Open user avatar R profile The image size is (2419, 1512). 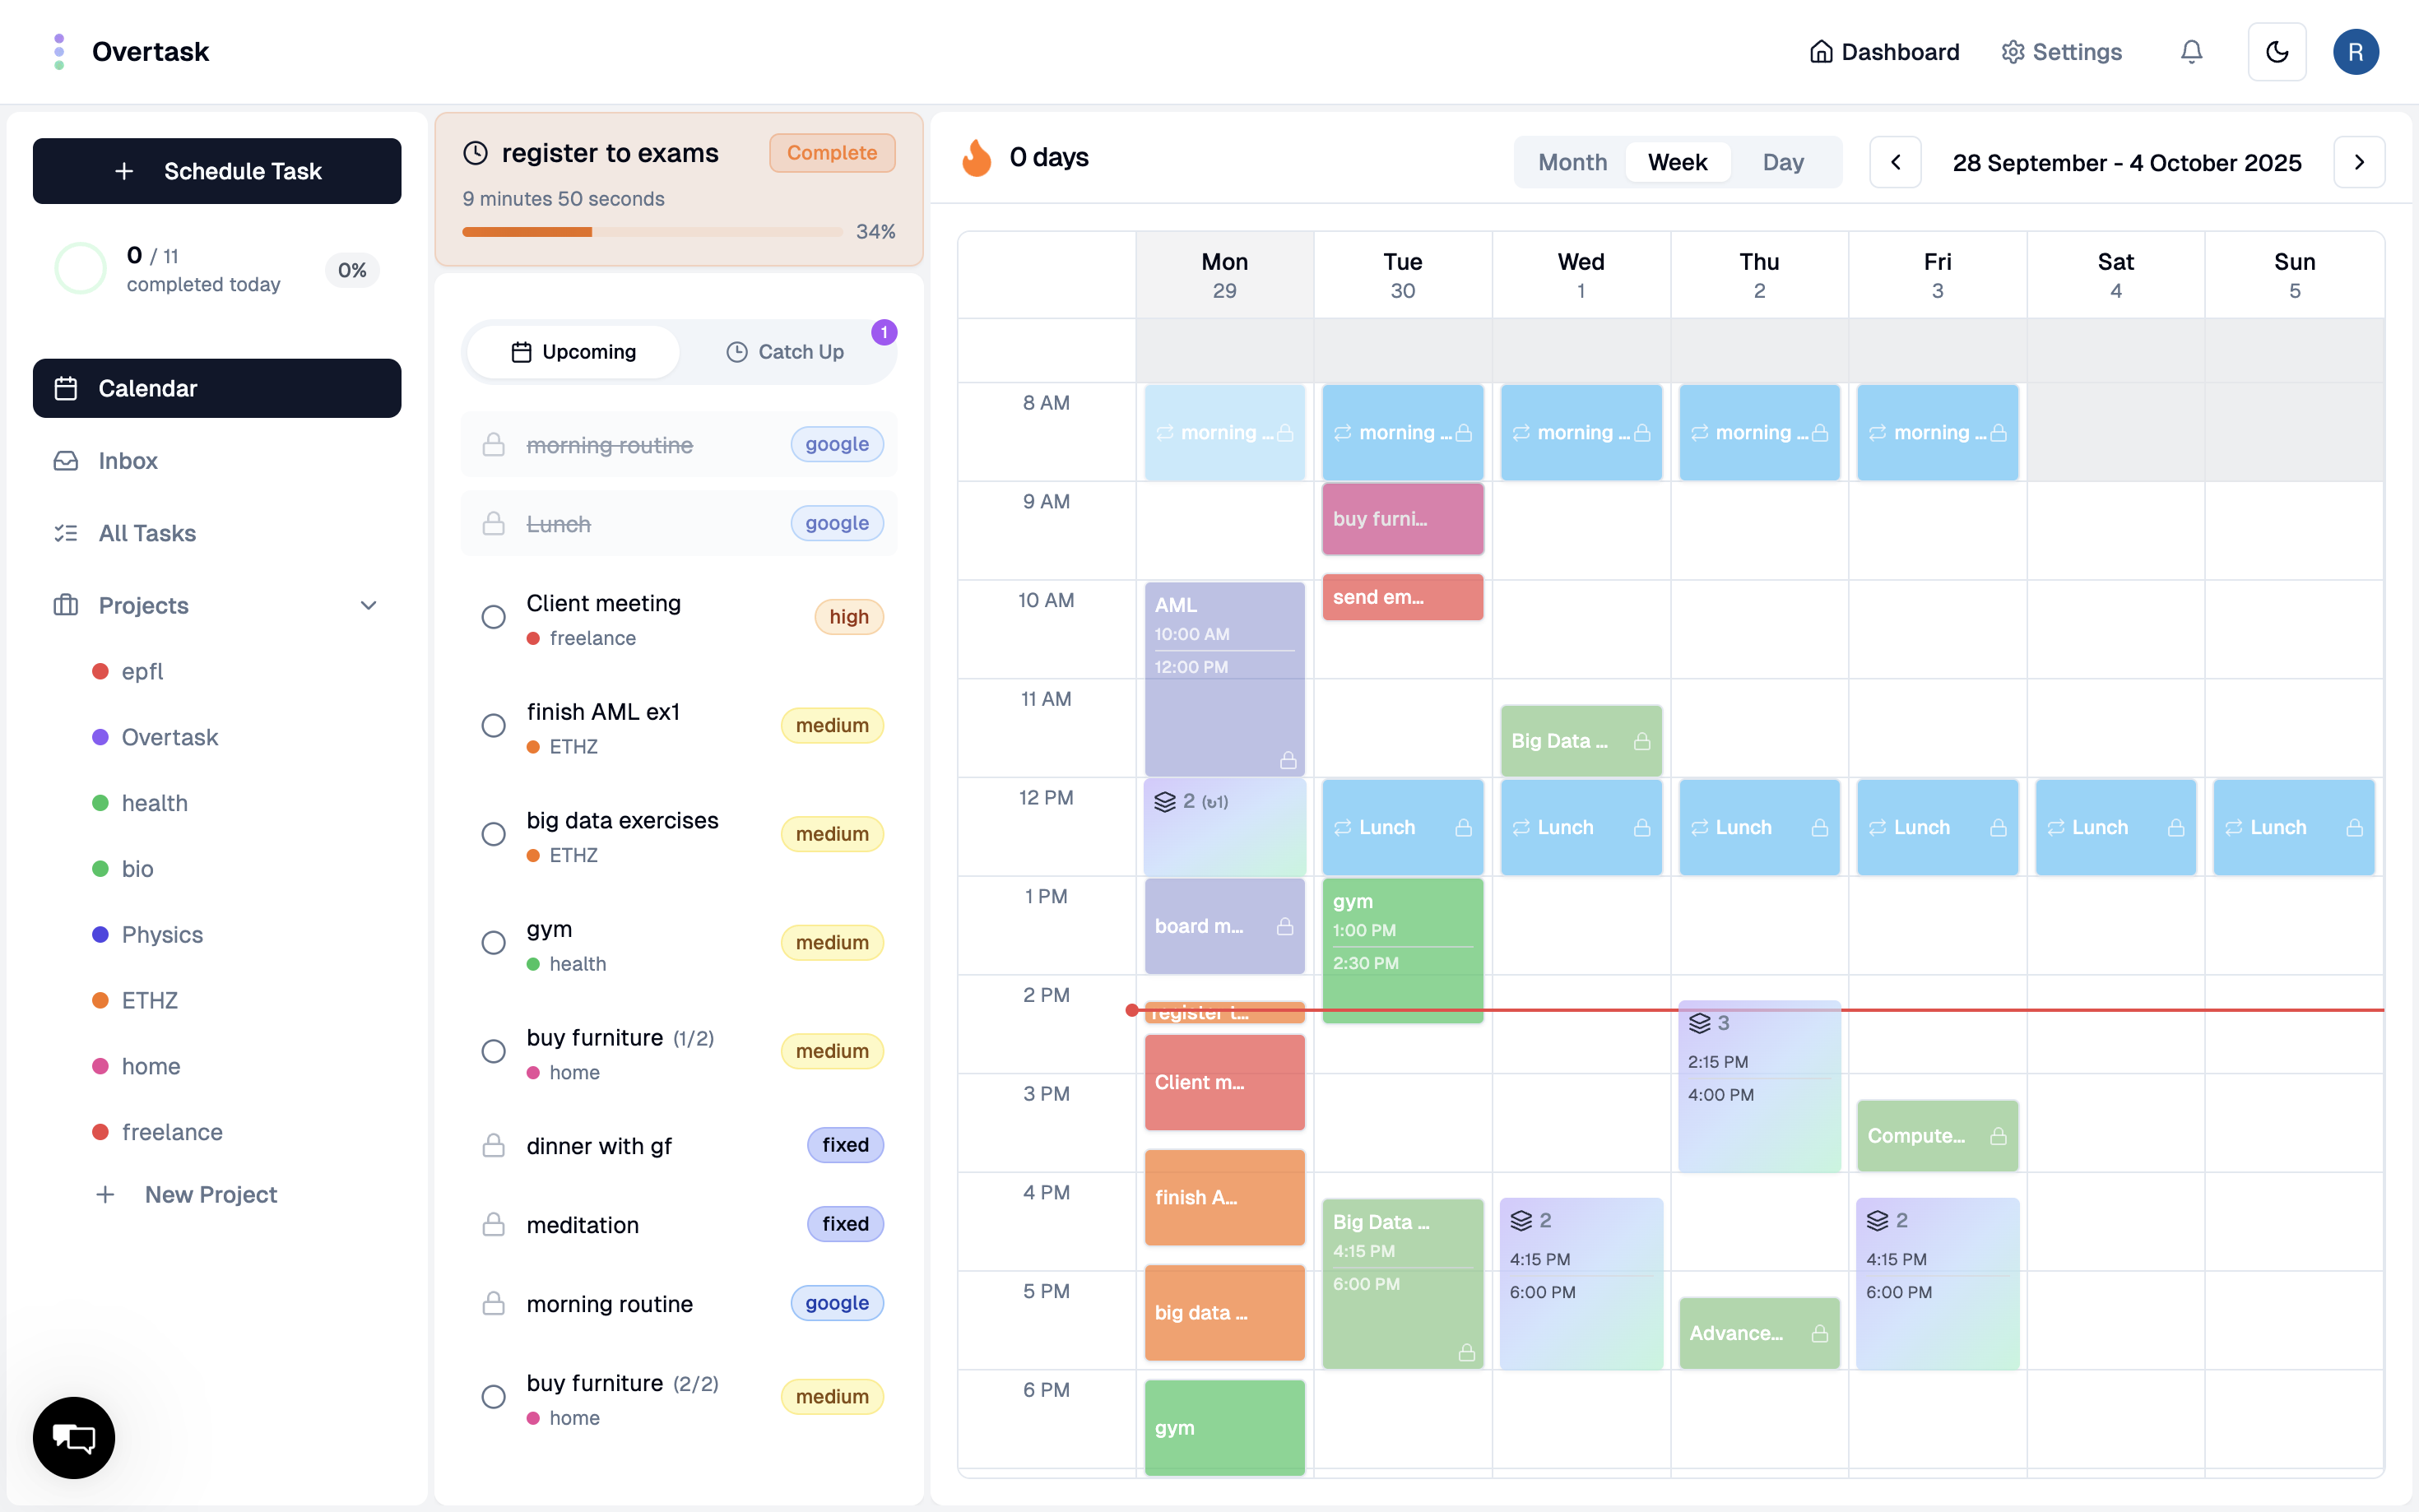click(x=2355, y=52)
